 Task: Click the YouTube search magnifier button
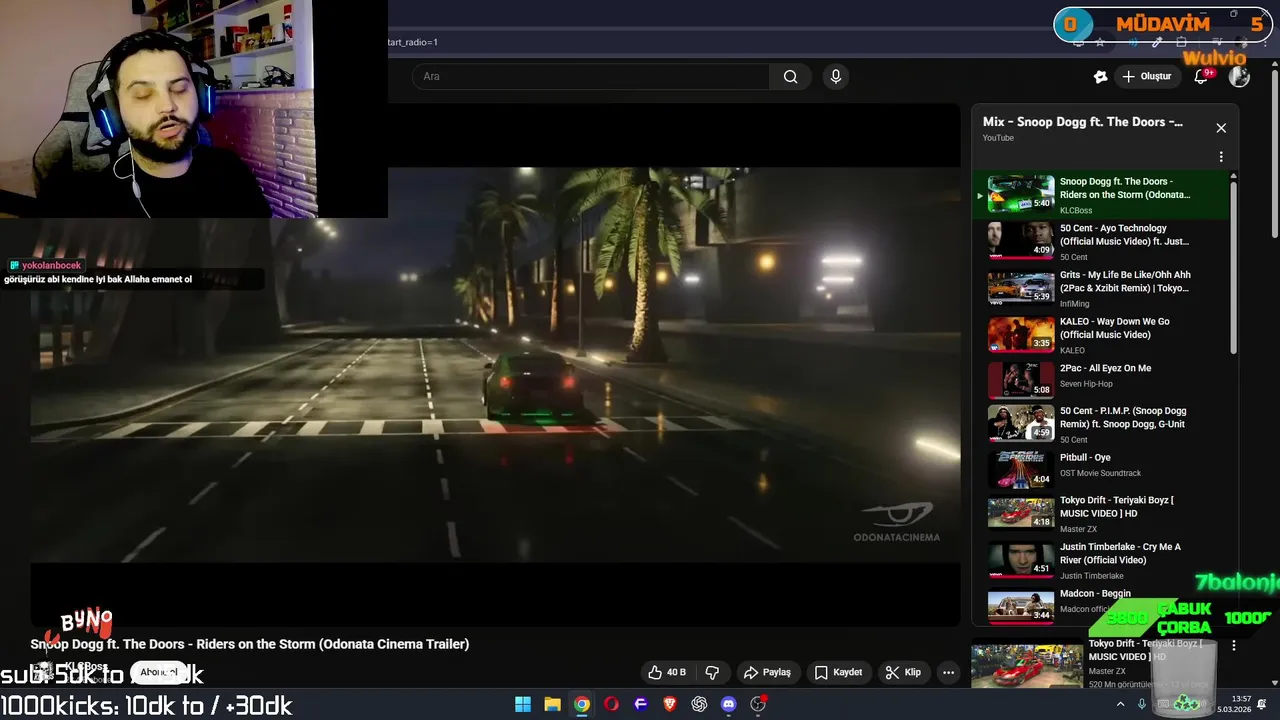pos(790,77)
